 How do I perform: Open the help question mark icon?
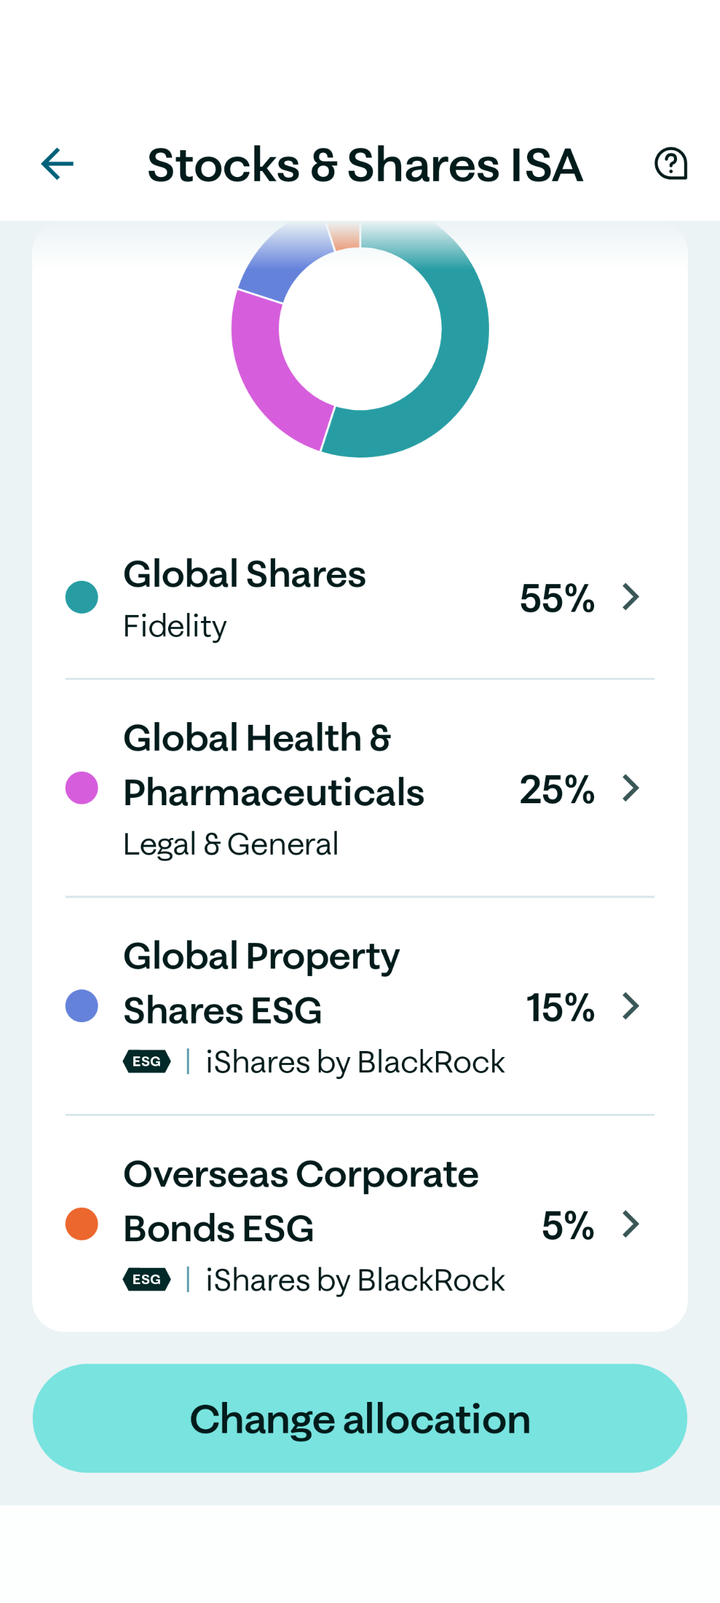pos(670,164)
